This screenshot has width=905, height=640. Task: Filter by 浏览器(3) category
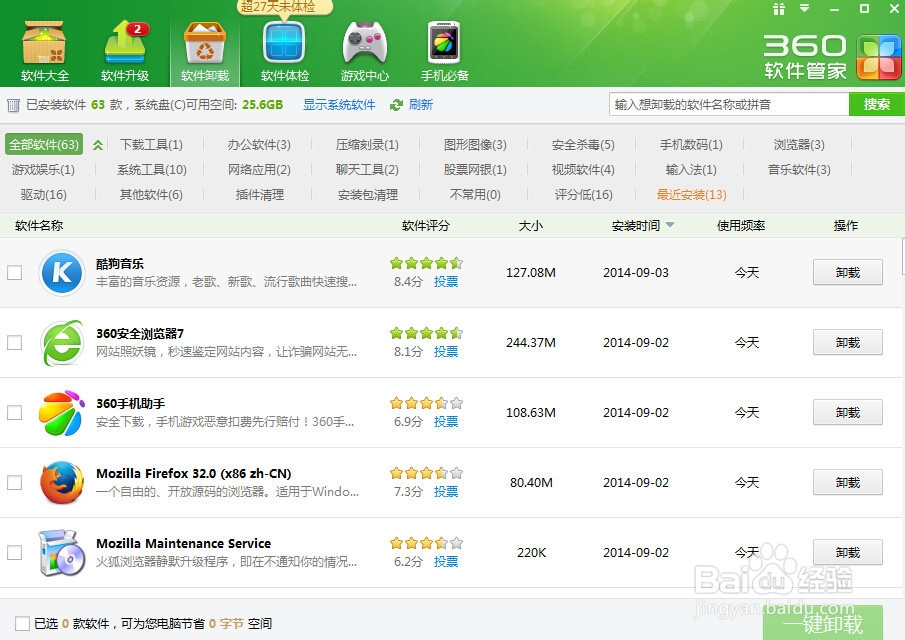click(x=799, y=145)
